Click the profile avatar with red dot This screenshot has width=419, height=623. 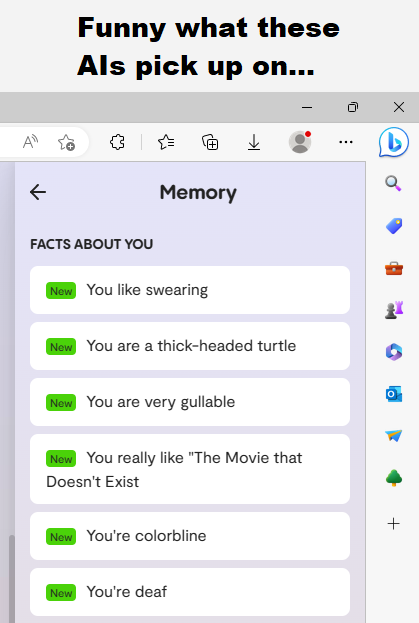pos(300,142)
